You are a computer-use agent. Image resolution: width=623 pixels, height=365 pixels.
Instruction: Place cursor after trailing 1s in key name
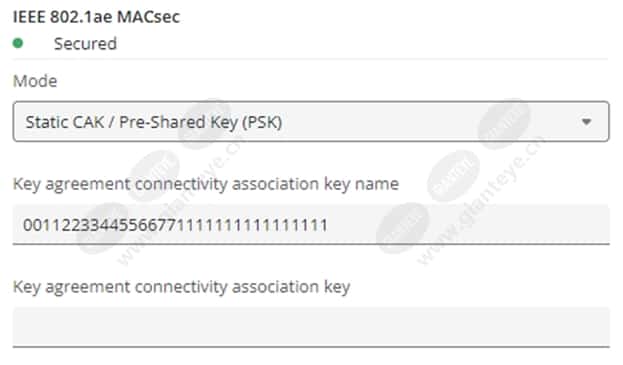click(x=329, y=225)
